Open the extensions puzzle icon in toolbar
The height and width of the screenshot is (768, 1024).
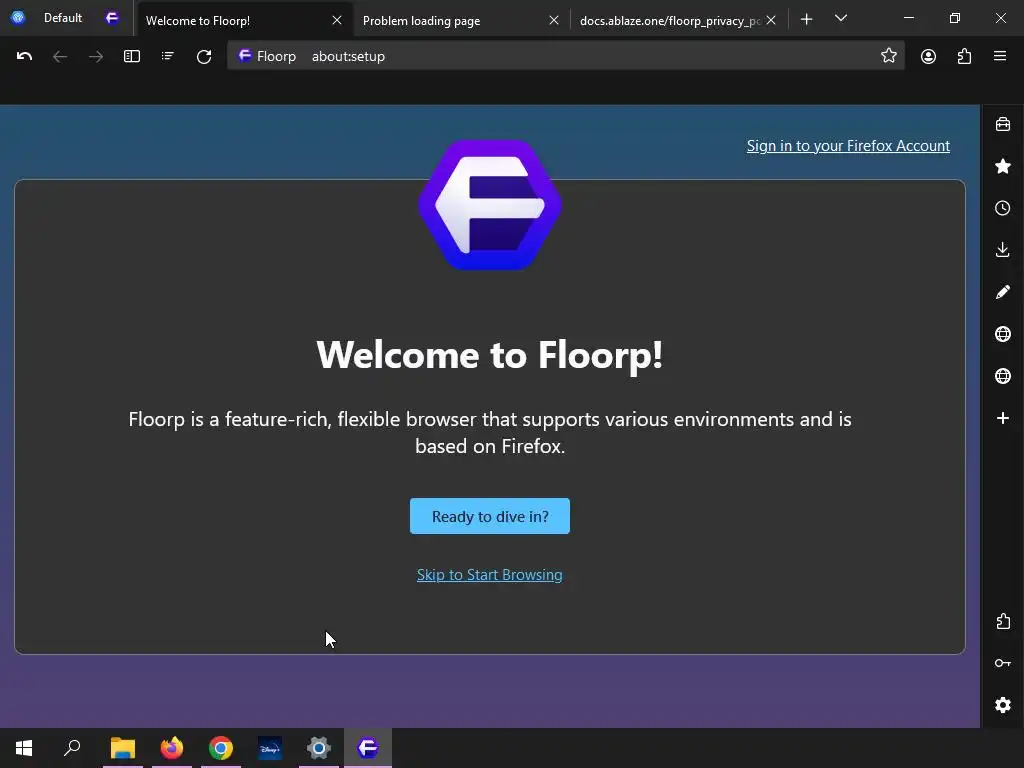tap(964, 57)
